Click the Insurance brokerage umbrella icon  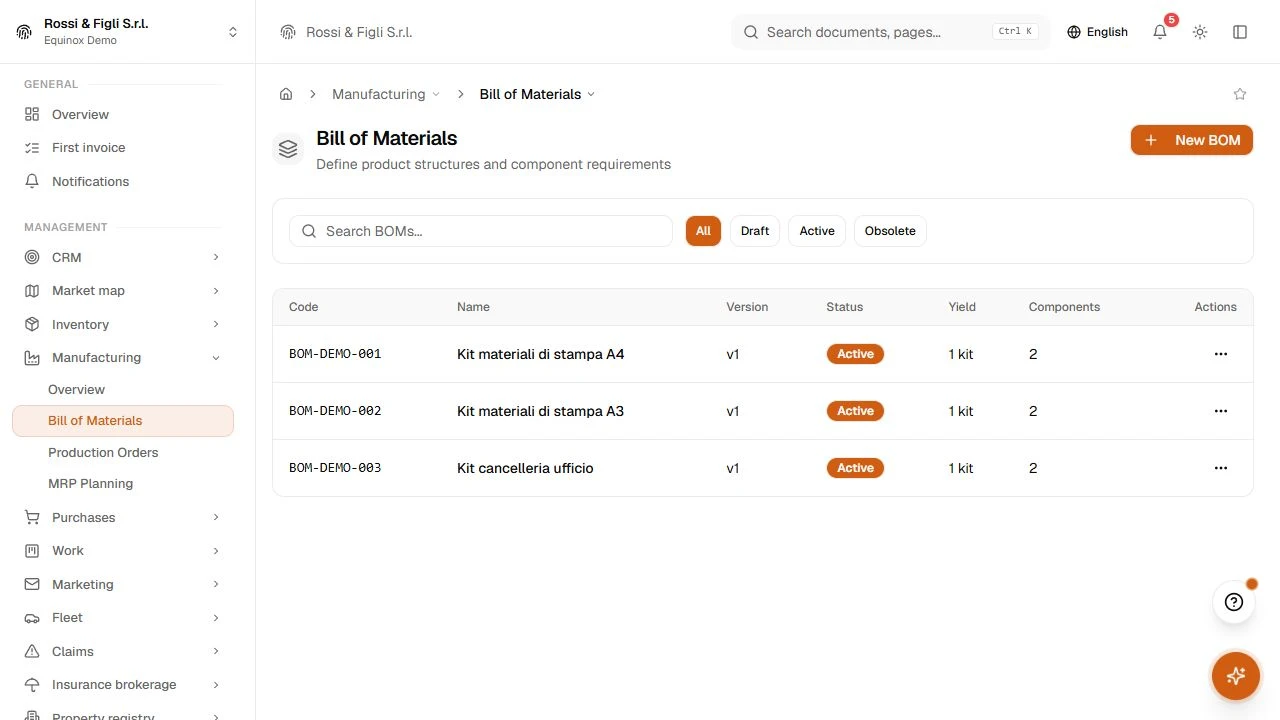click(x=32, y=685)
